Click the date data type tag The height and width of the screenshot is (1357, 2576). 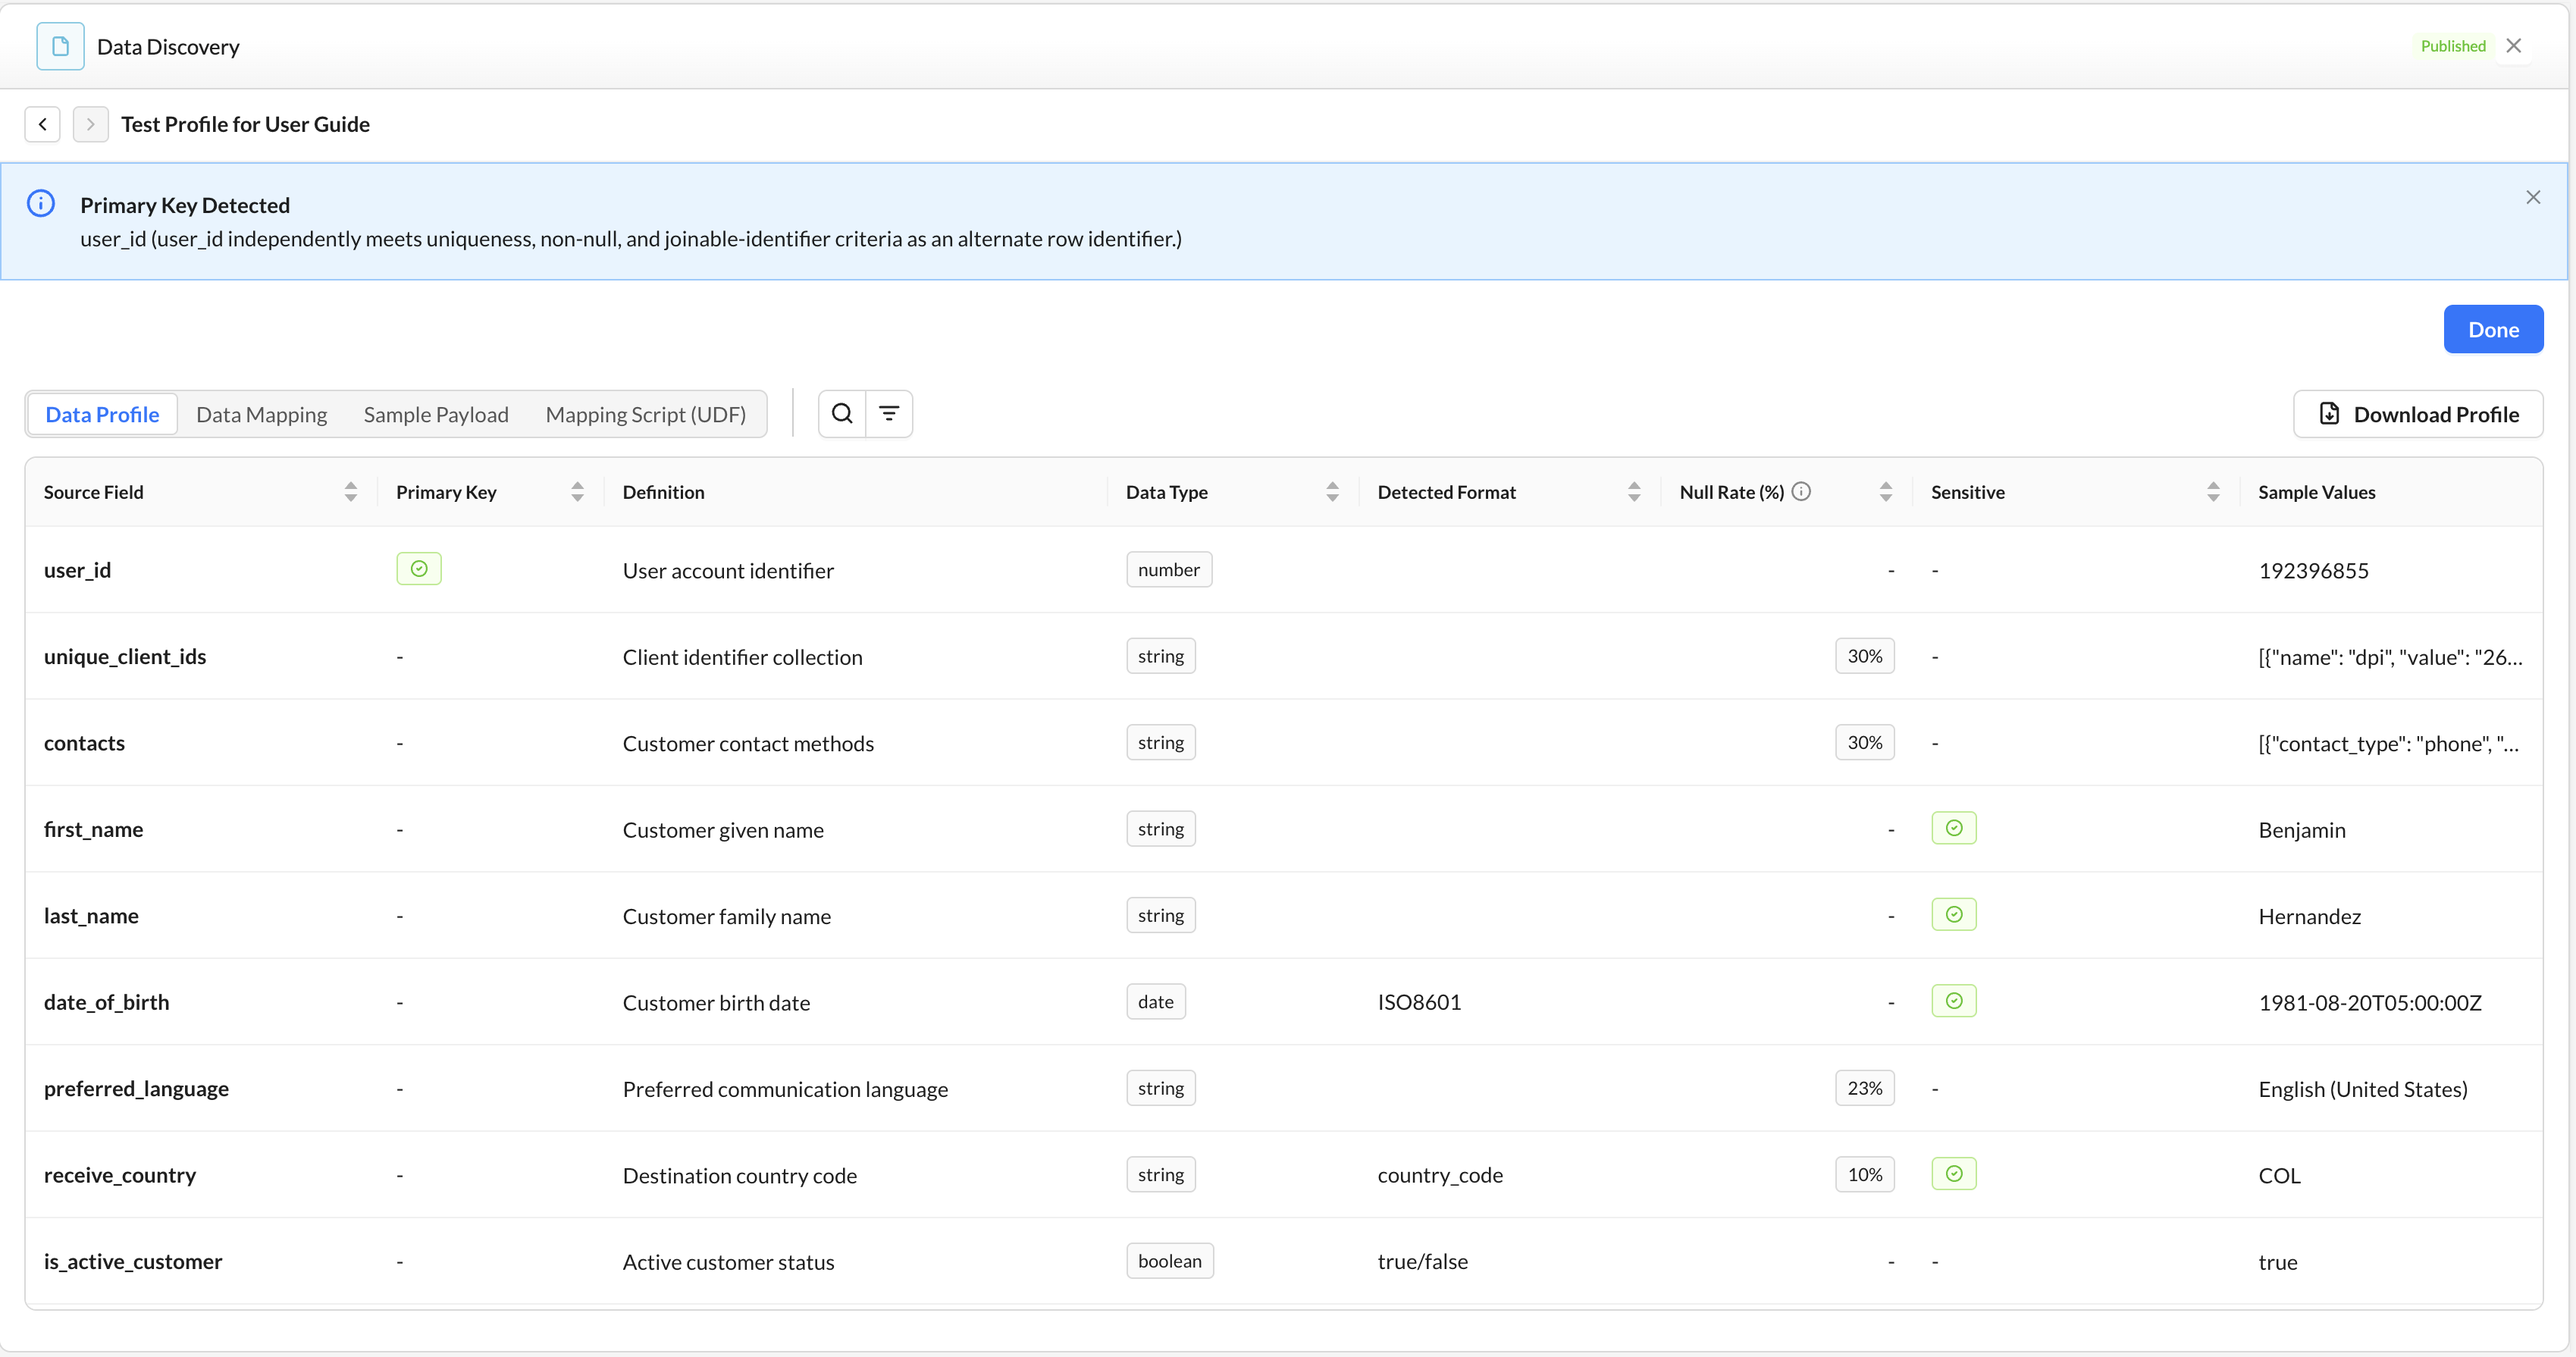click(1156, 1001)
